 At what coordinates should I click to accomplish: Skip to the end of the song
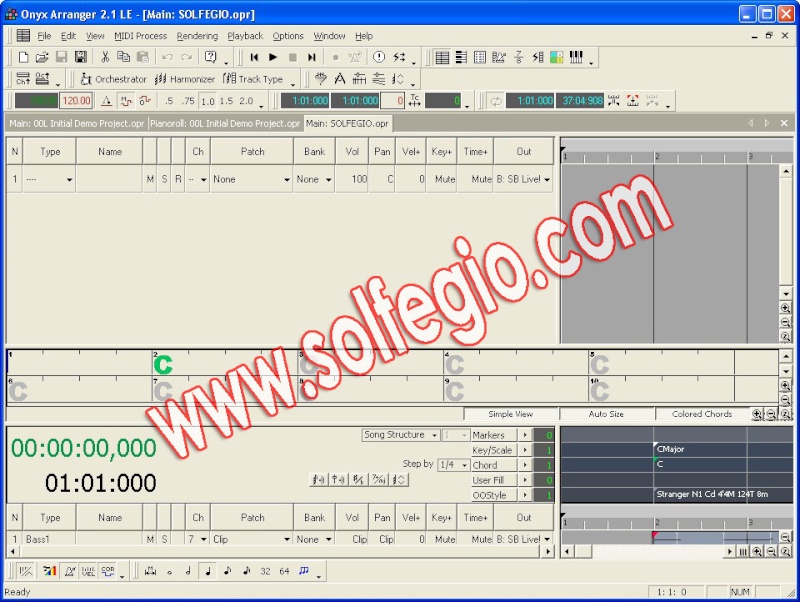pos(312,57)
